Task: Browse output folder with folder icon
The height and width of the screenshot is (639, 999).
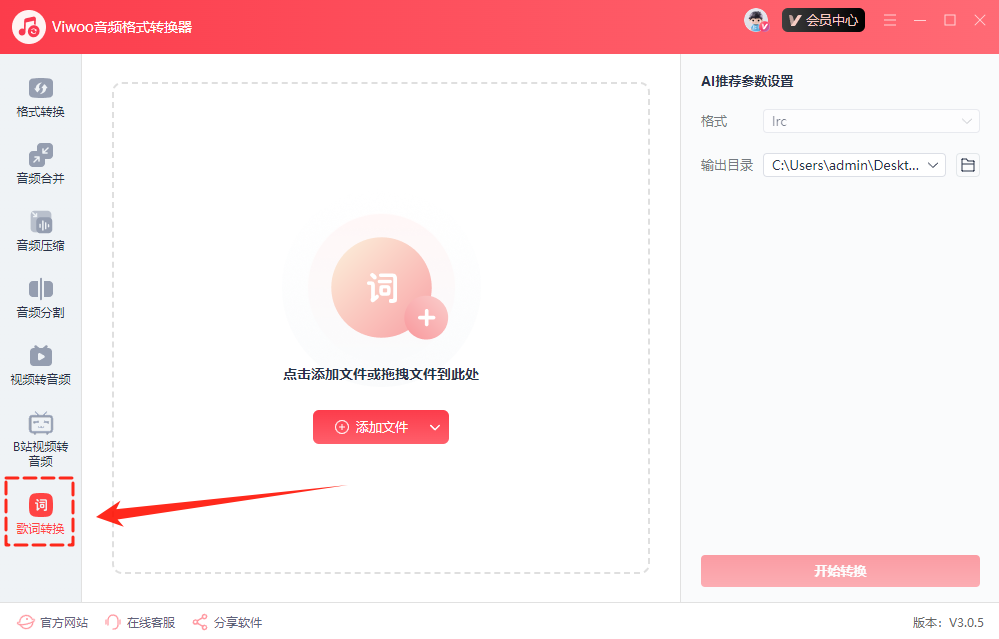Action: (967, 165)
